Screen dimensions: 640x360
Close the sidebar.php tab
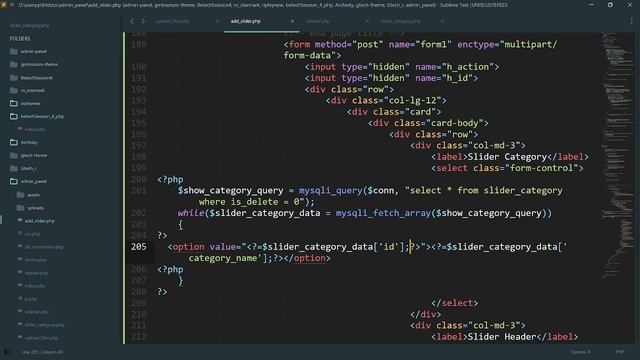[367, 21]
